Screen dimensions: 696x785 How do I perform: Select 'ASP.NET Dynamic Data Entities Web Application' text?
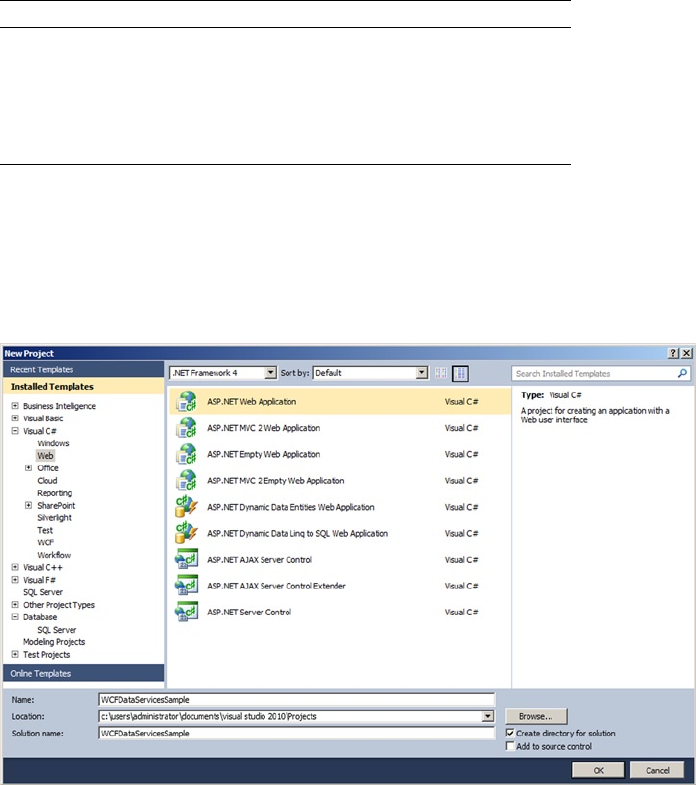291,507
